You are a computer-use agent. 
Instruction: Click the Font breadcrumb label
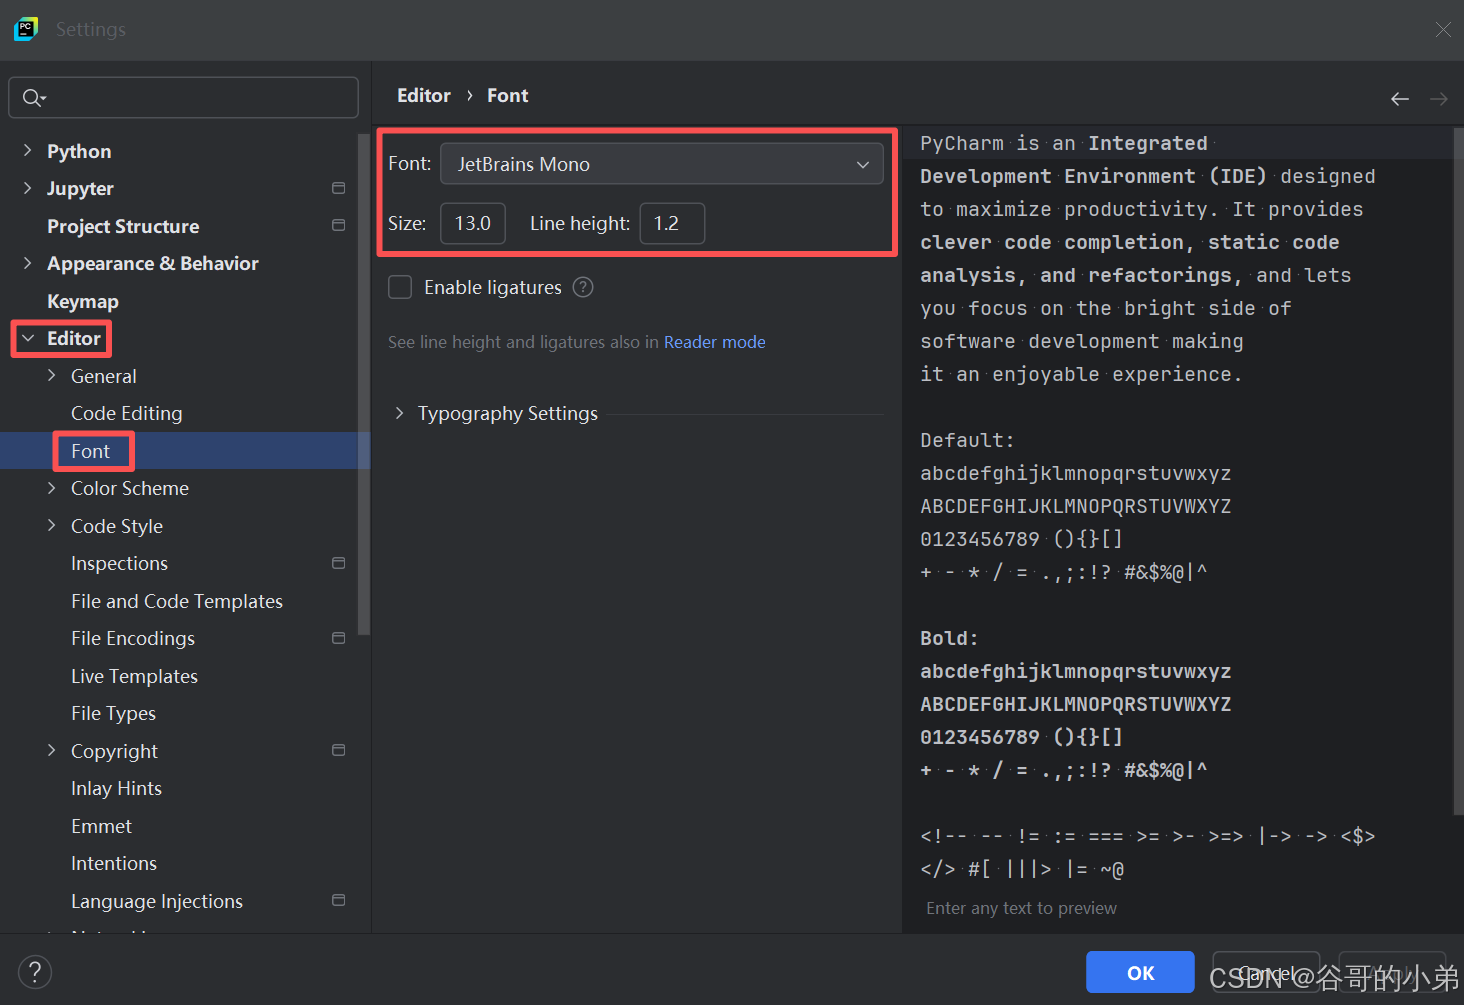(x=508, y=96)
